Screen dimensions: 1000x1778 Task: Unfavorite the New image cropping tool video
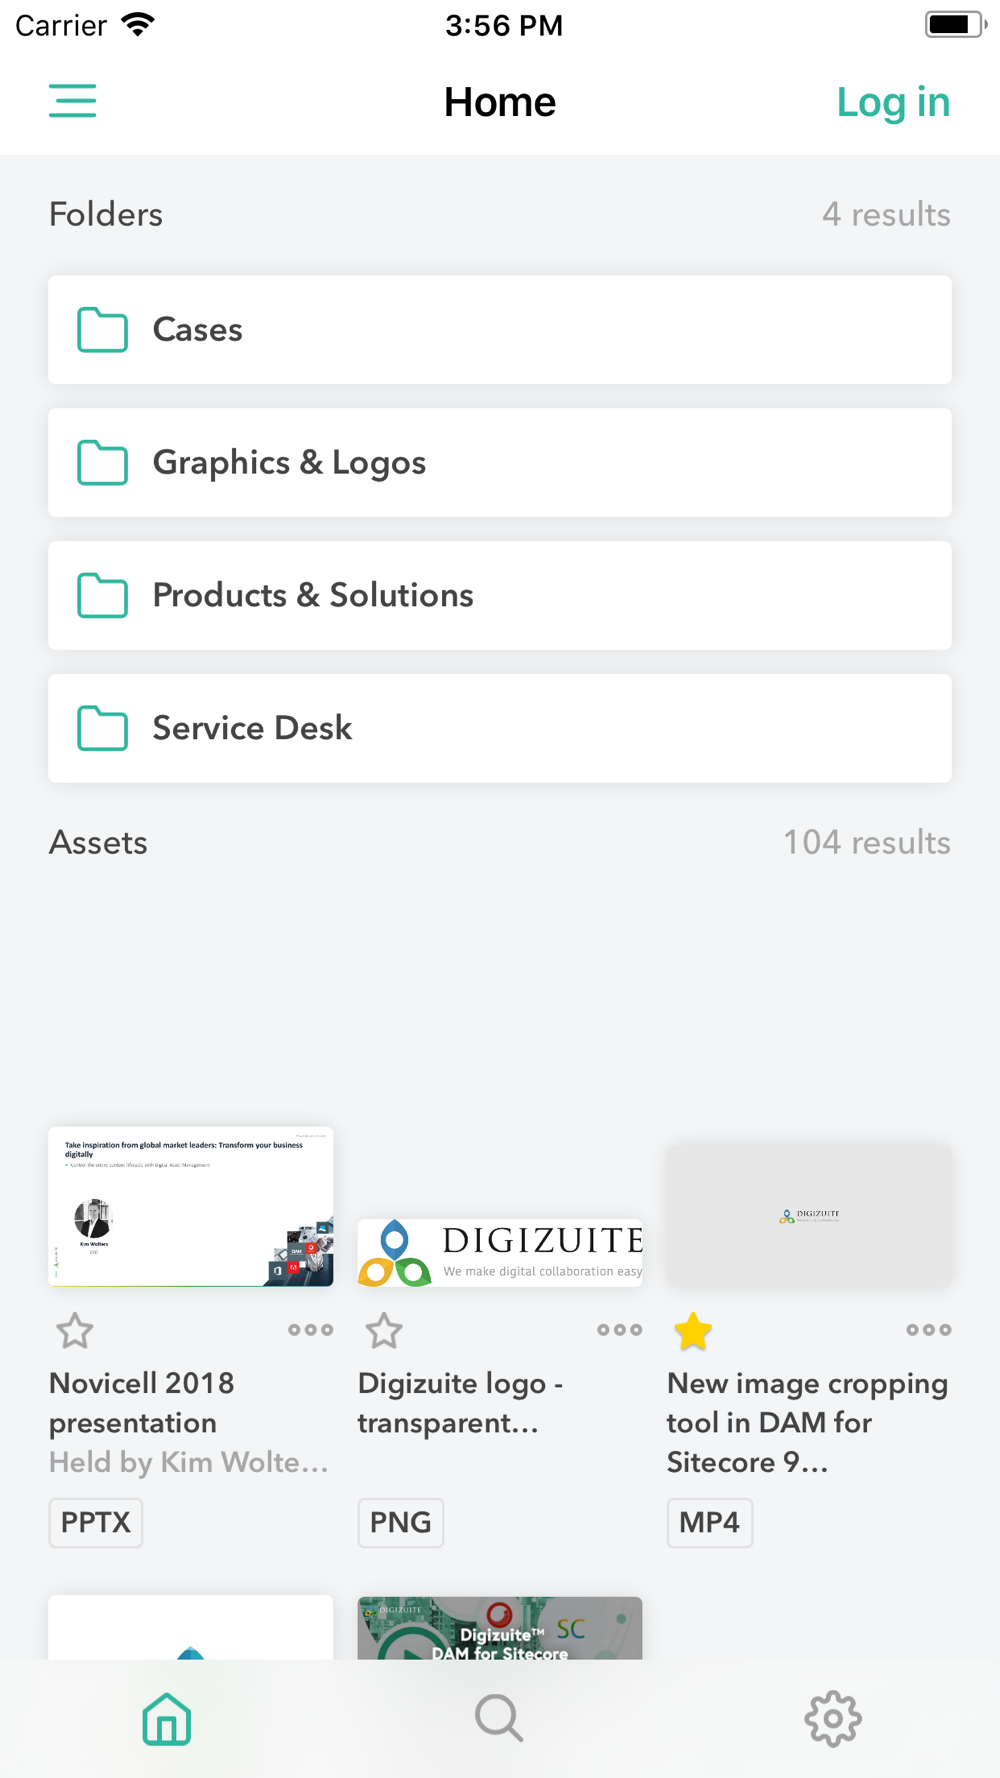[x=693, y=1331]
